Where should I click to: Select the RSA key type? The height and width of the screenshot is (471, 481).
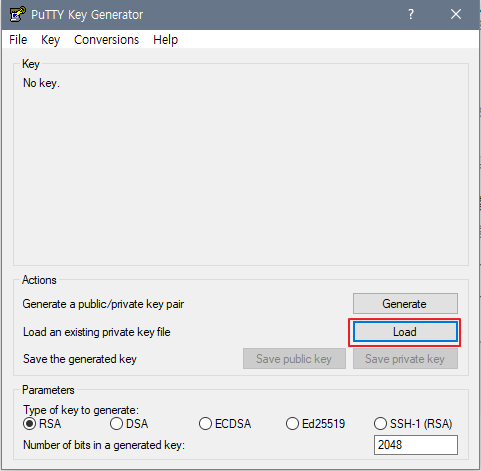(x=42, y=424)
